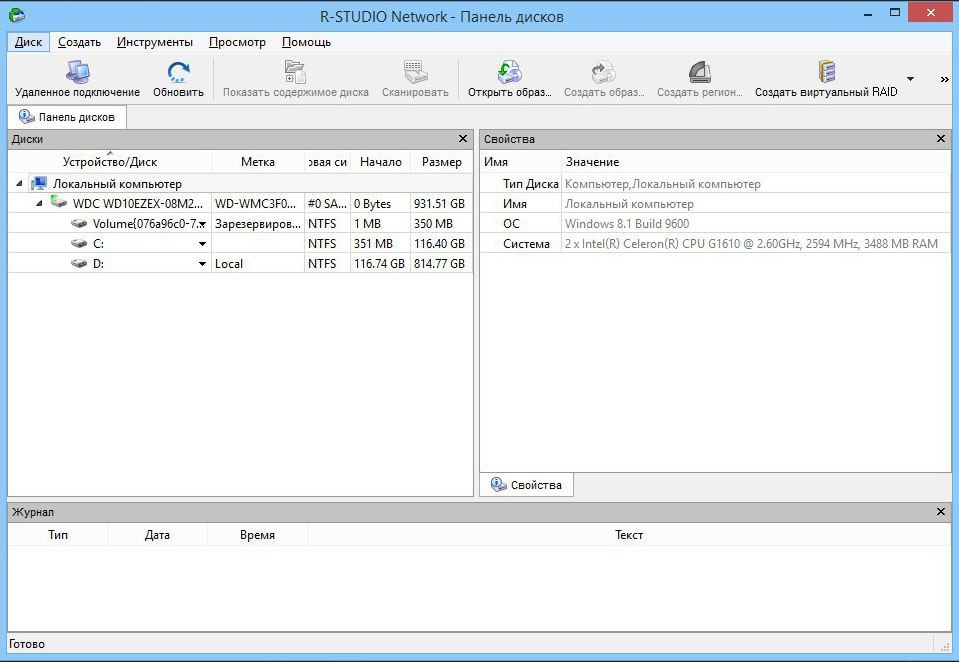Image resolution: width=959 pixels, height=662 pixels.
Task: Close the Диски panel
Action: [x=463, y=139]
